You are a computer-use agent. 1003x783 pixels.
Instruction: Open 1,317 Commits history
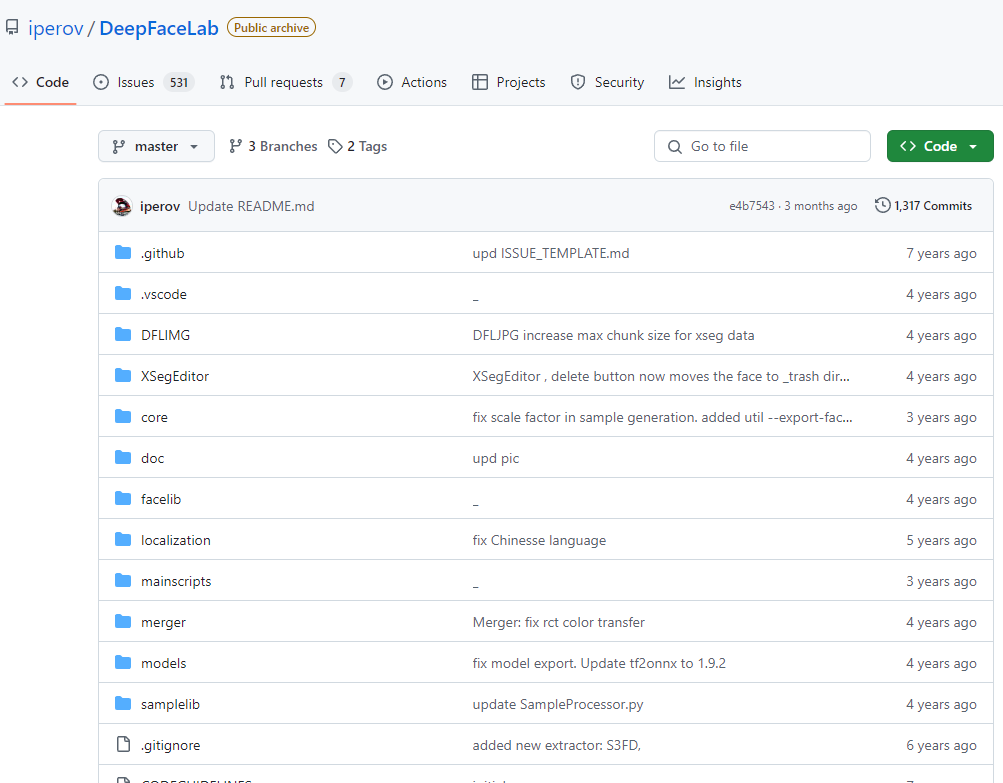[x=924, y=205]
